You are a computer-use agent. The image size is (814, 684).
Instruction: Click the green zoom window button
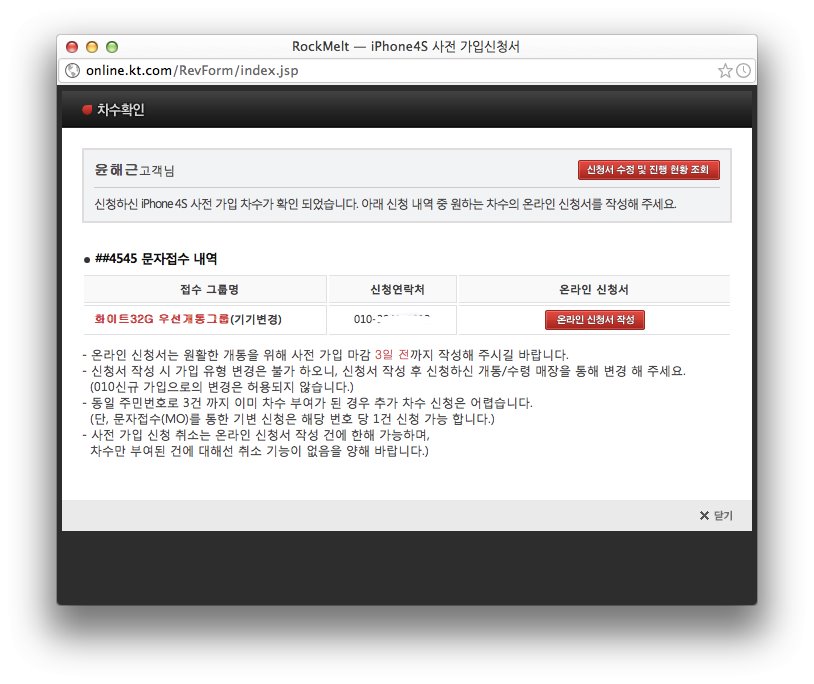tap(112, 47)
